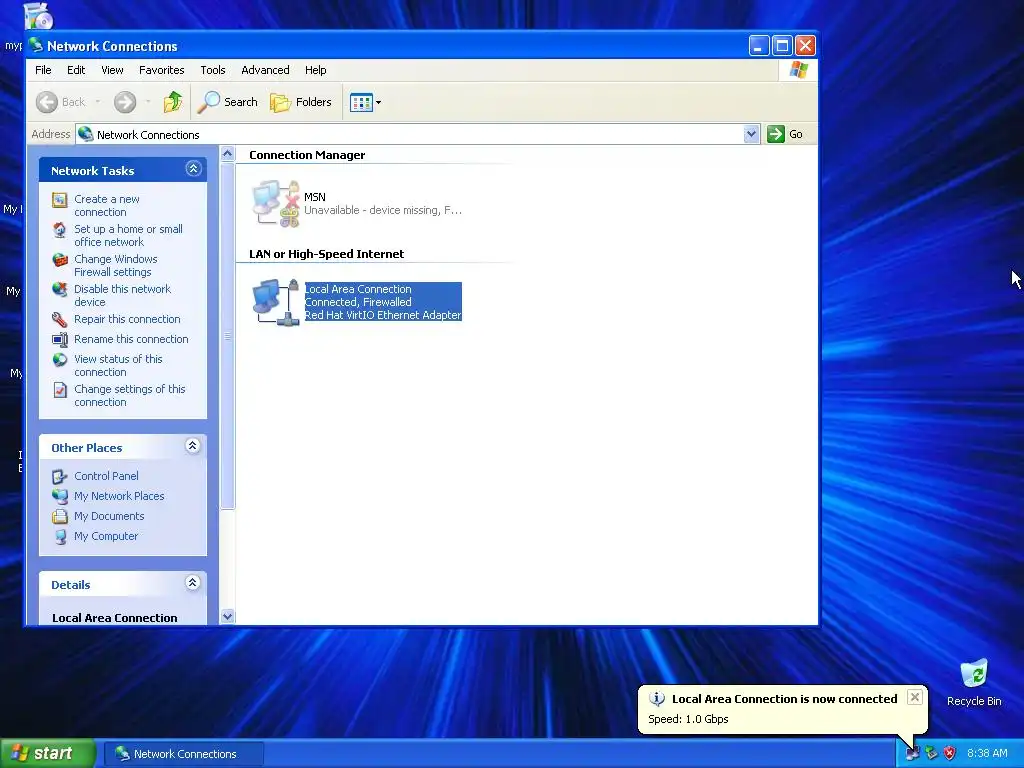
Task: Click the My Computer icon in Other Places
Action: (59, 537)
